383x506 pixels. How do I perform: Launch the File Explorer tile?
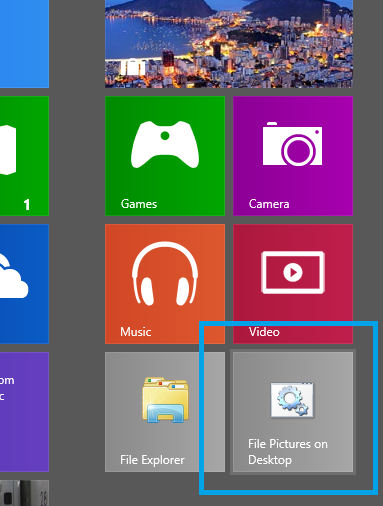point(165,412)
